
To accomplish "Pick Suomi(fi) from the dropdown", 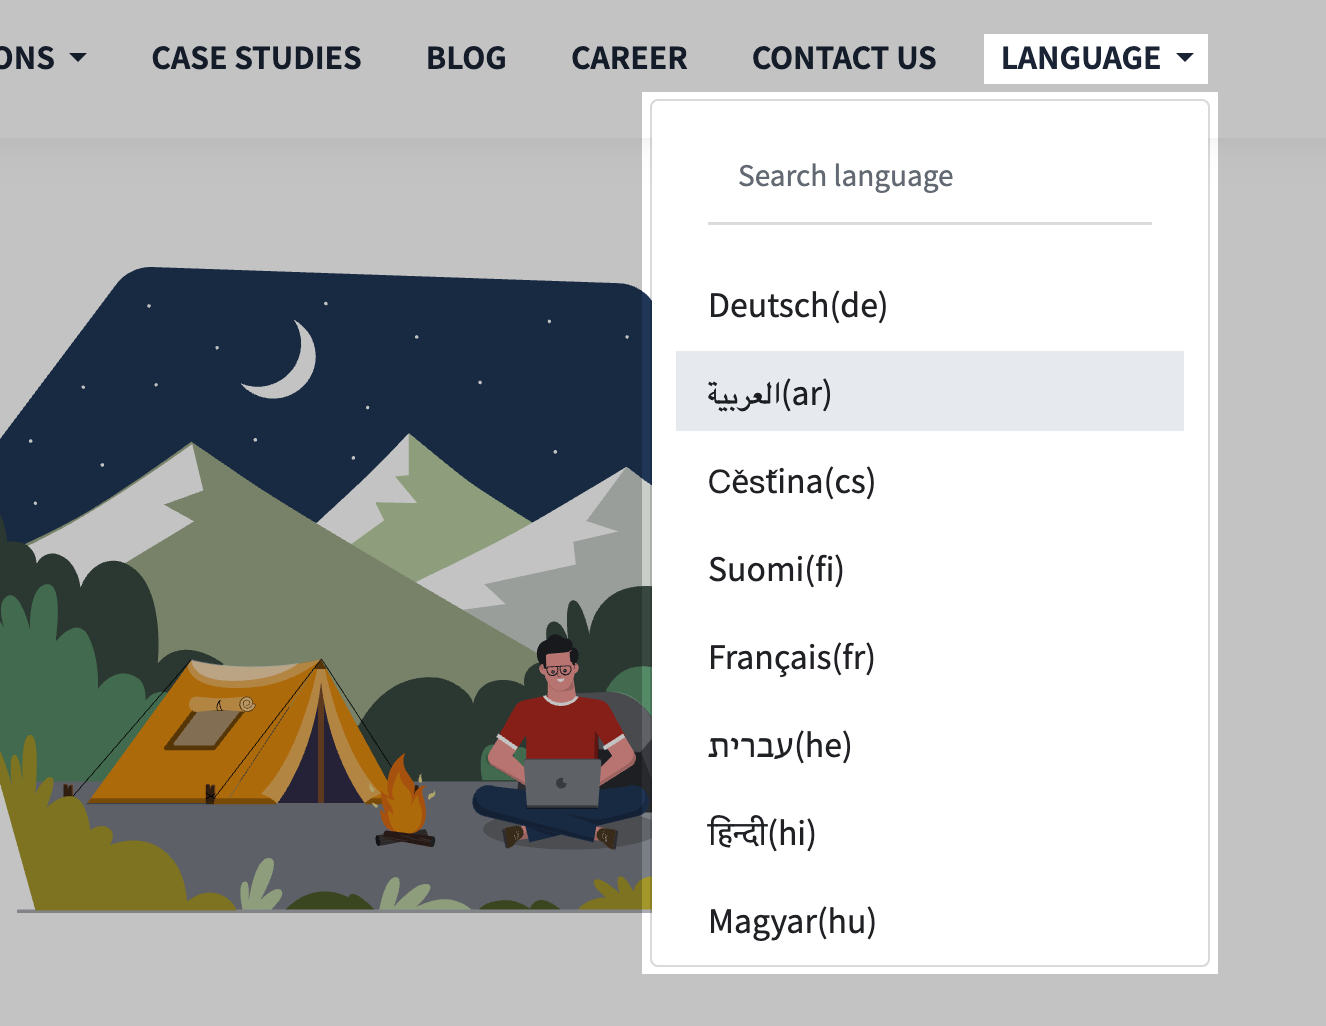I will 776,569.
